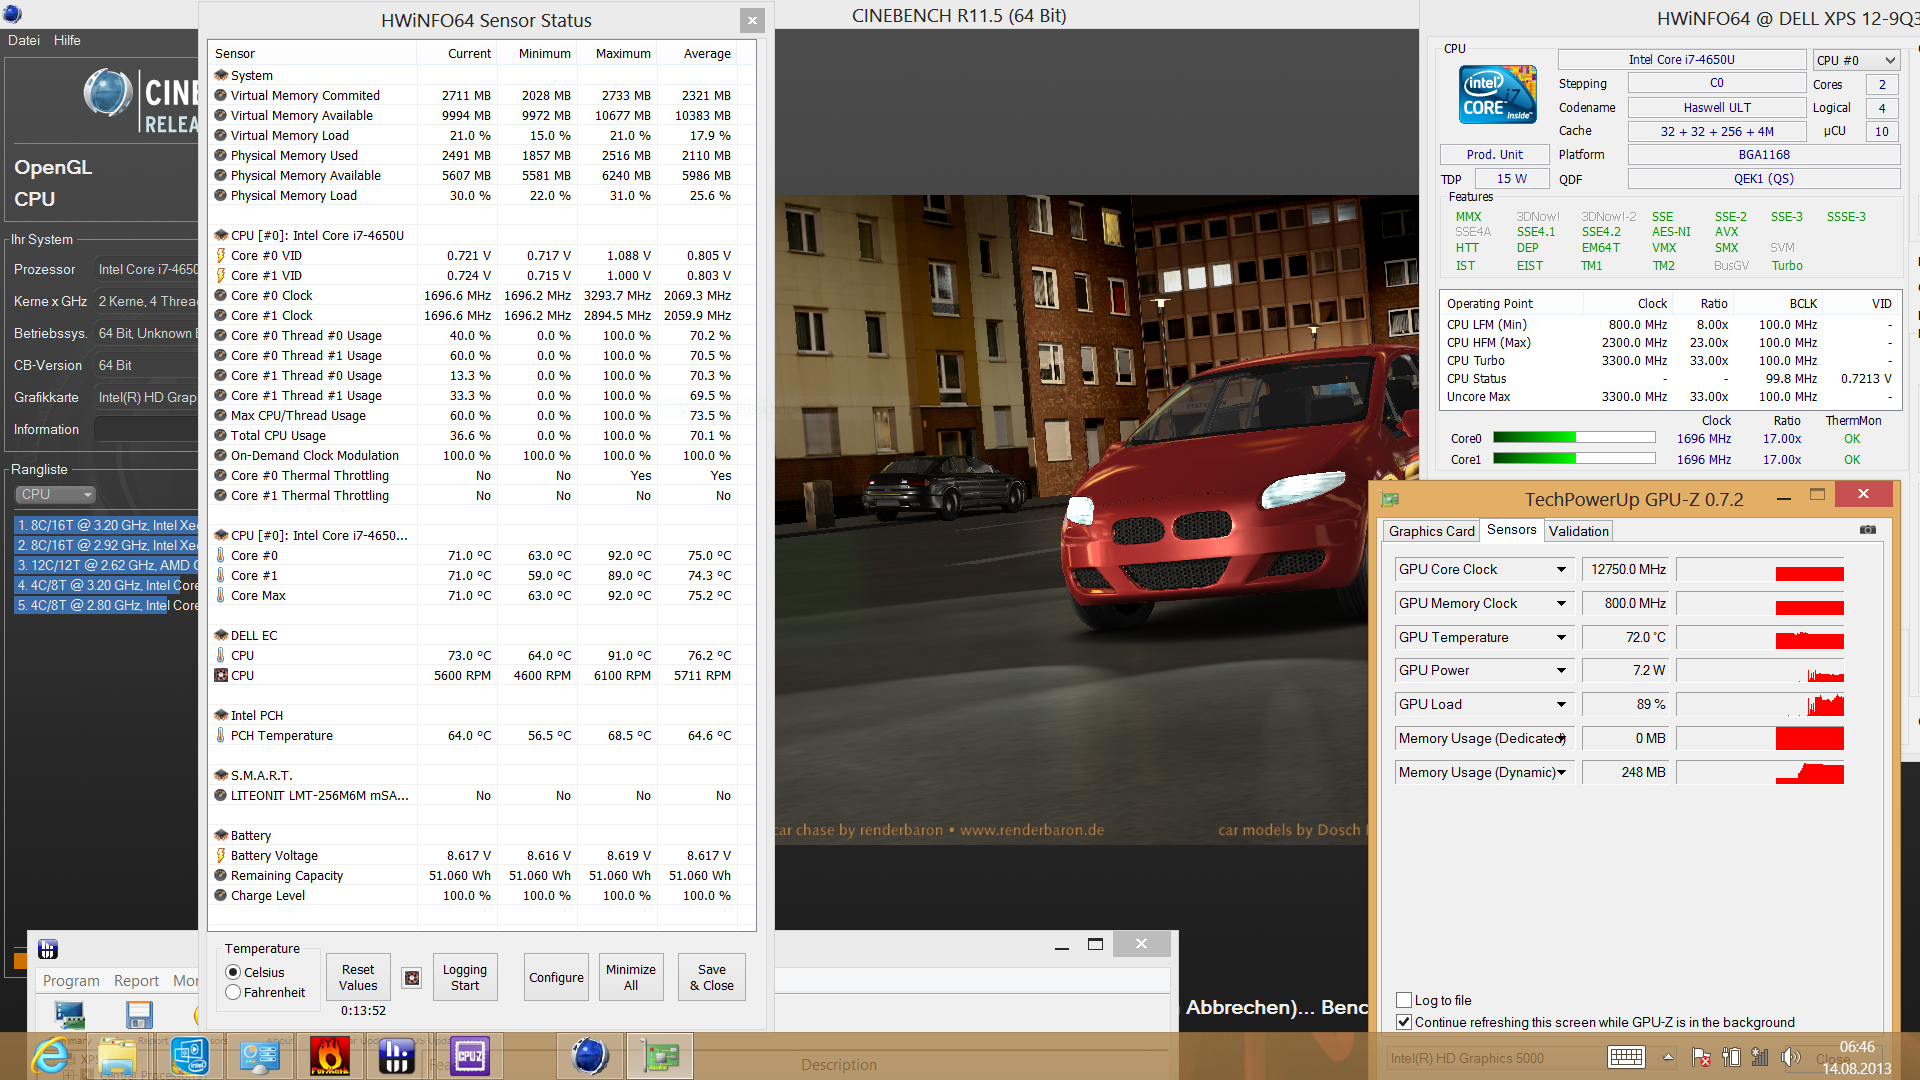Open the Datei menu
Image resolution: width=1920 pixels, height=1080 pixels.
point(24,40)
